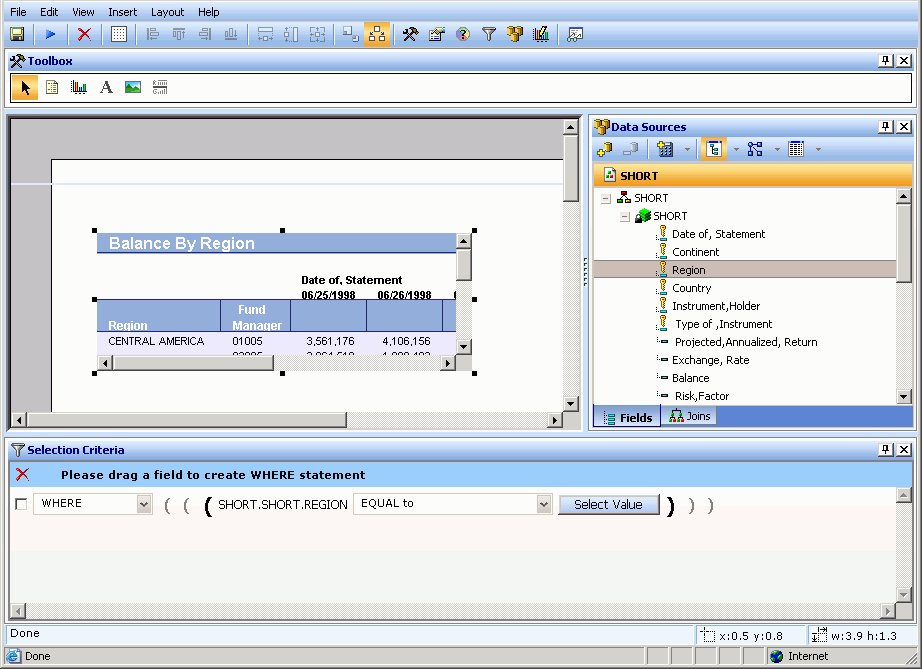Add a data source with plus cylinder icon
Viewport: 922px width, 669px height.
[604, 149]
